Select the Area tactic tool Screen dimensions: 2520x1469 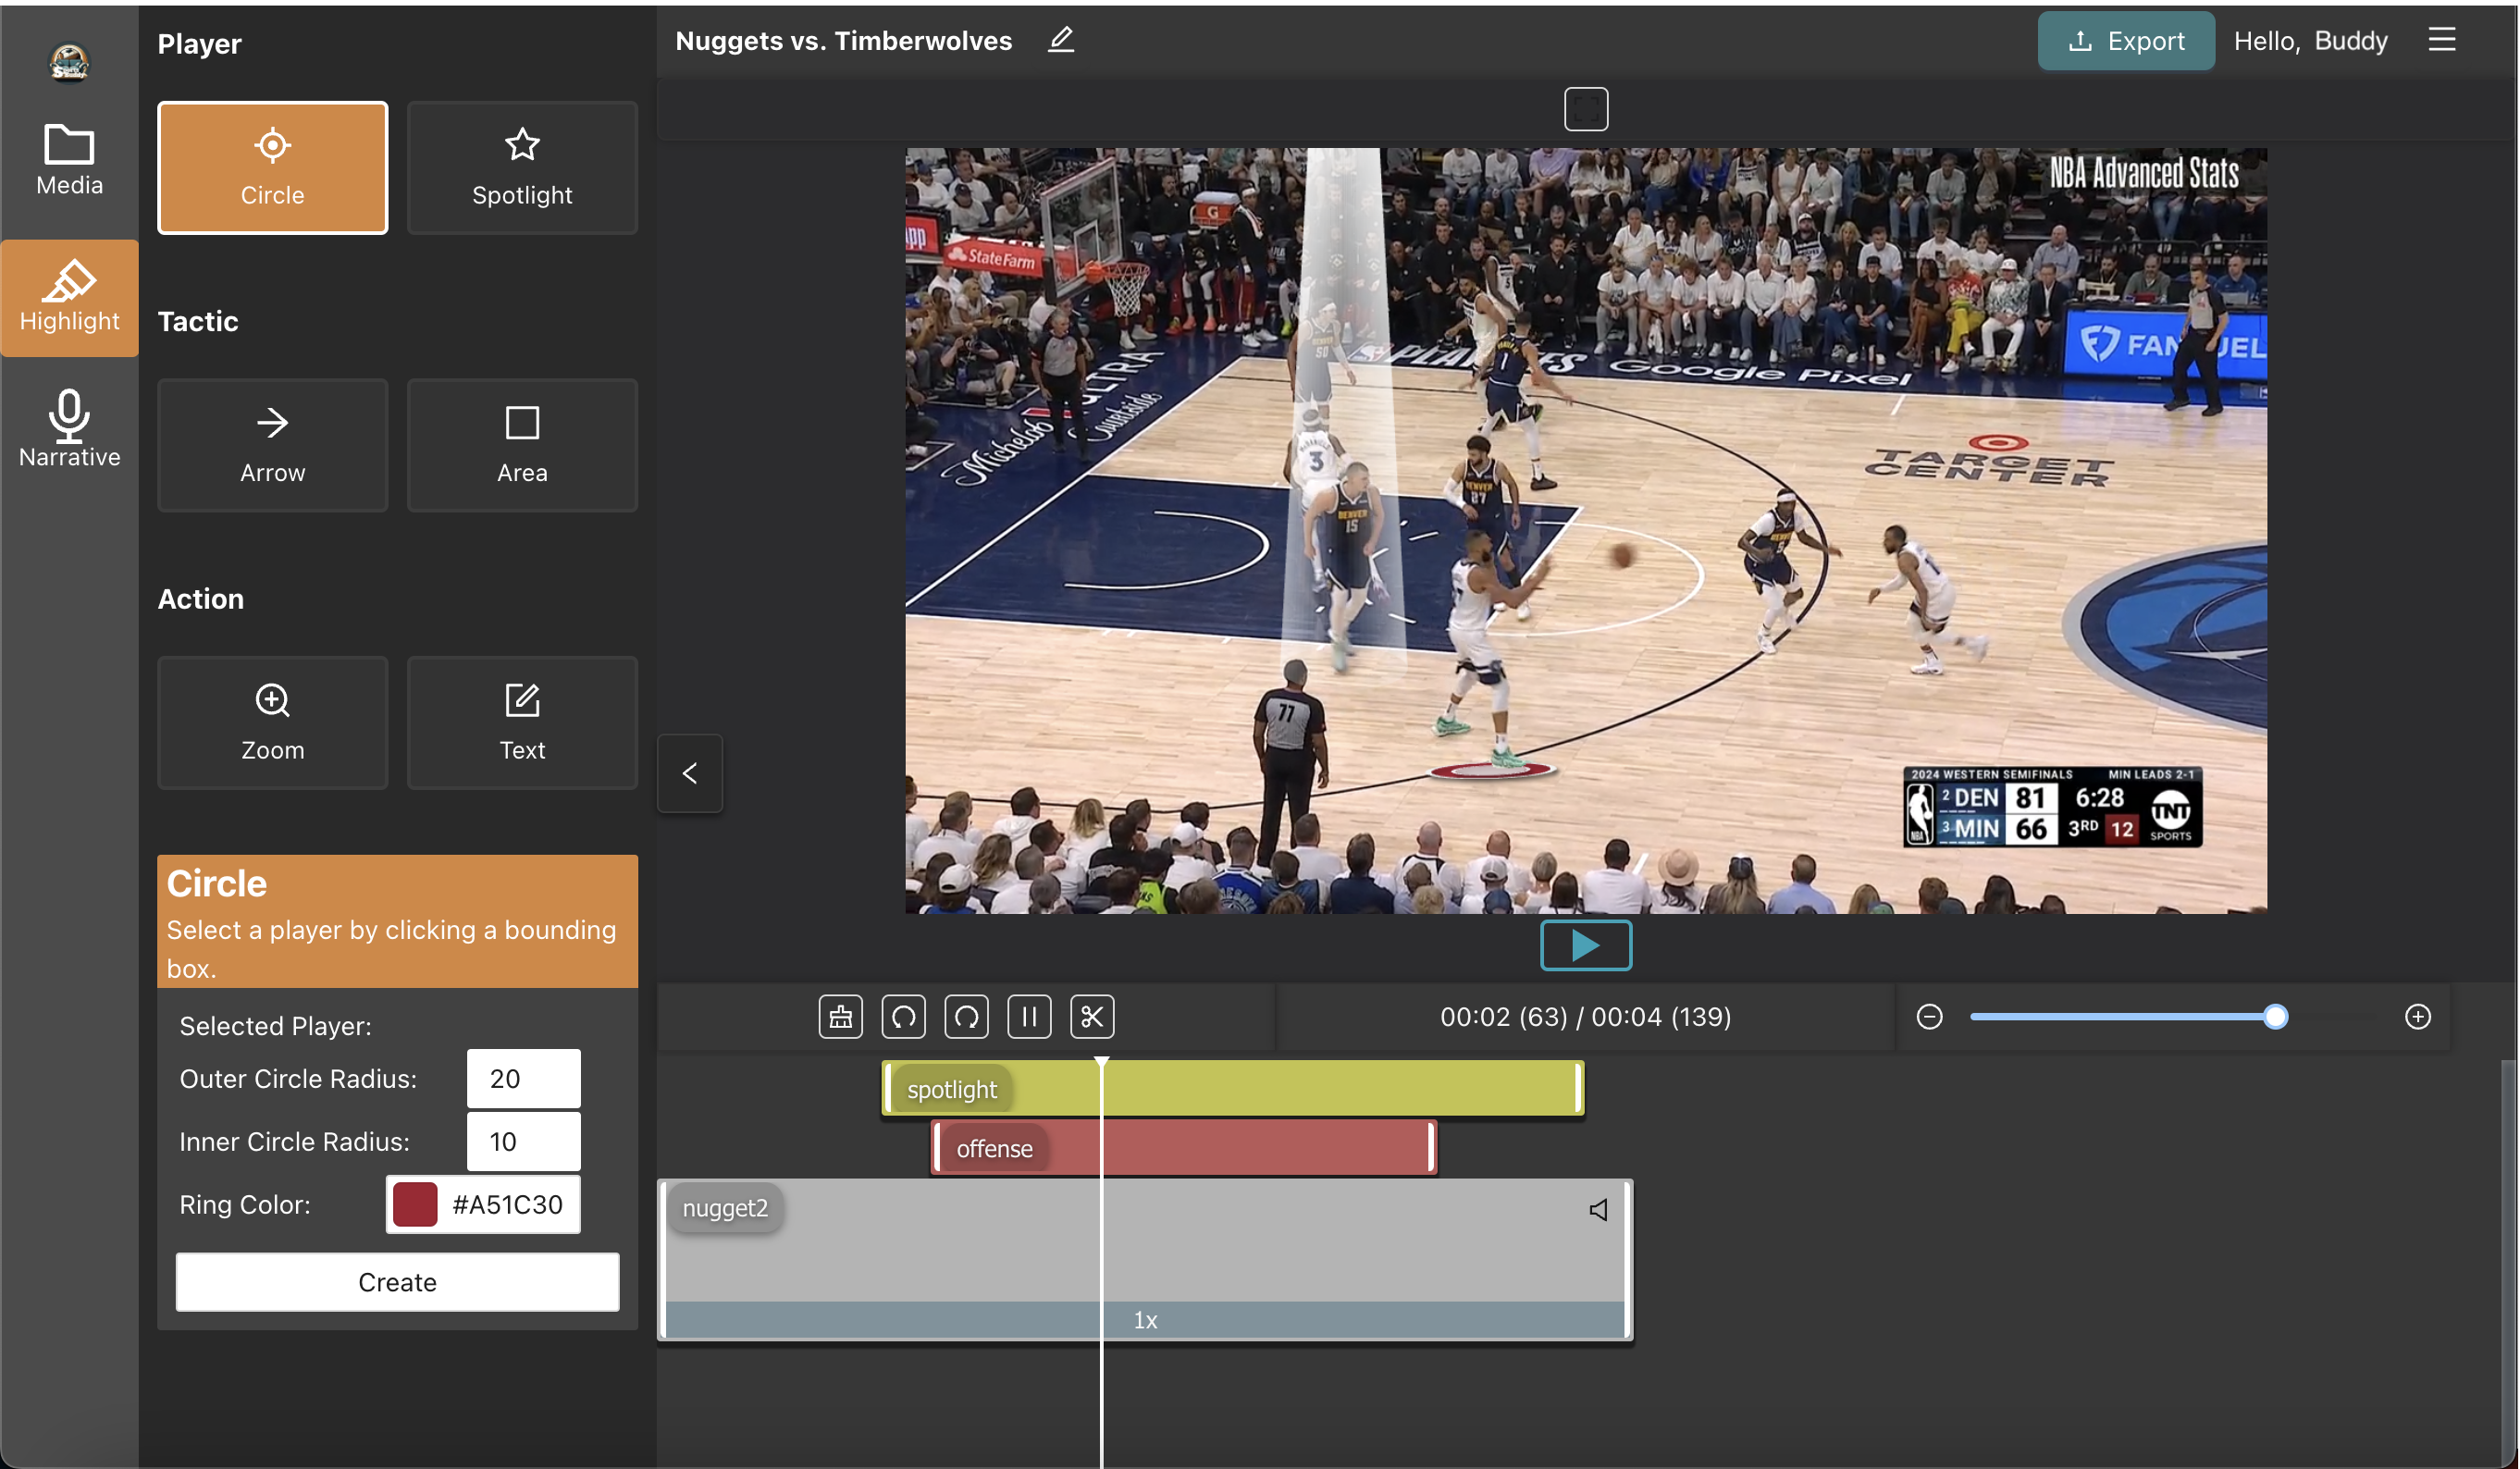521,442
